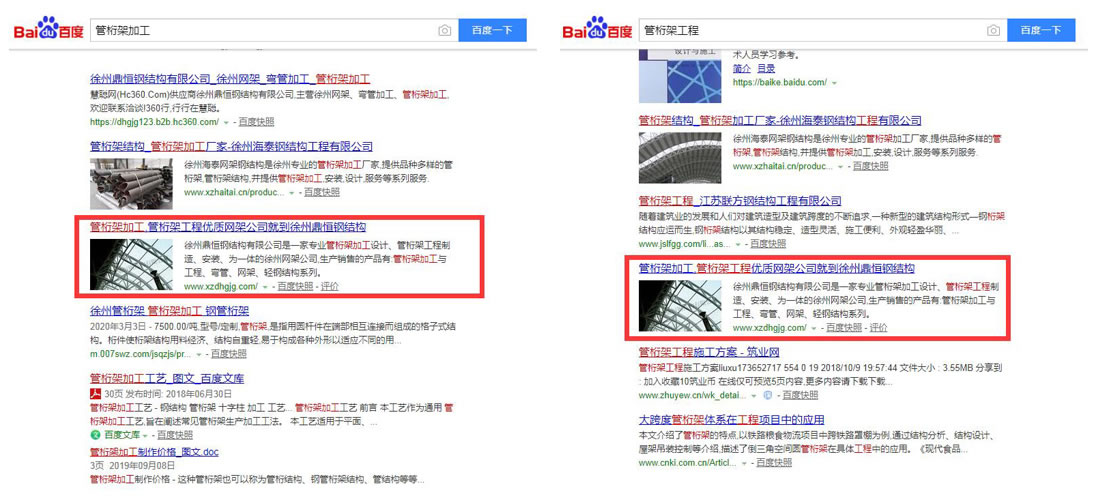
Task: Click the steel pipes thumbnail in 徐州海泰 result
Action: point(131,180)
